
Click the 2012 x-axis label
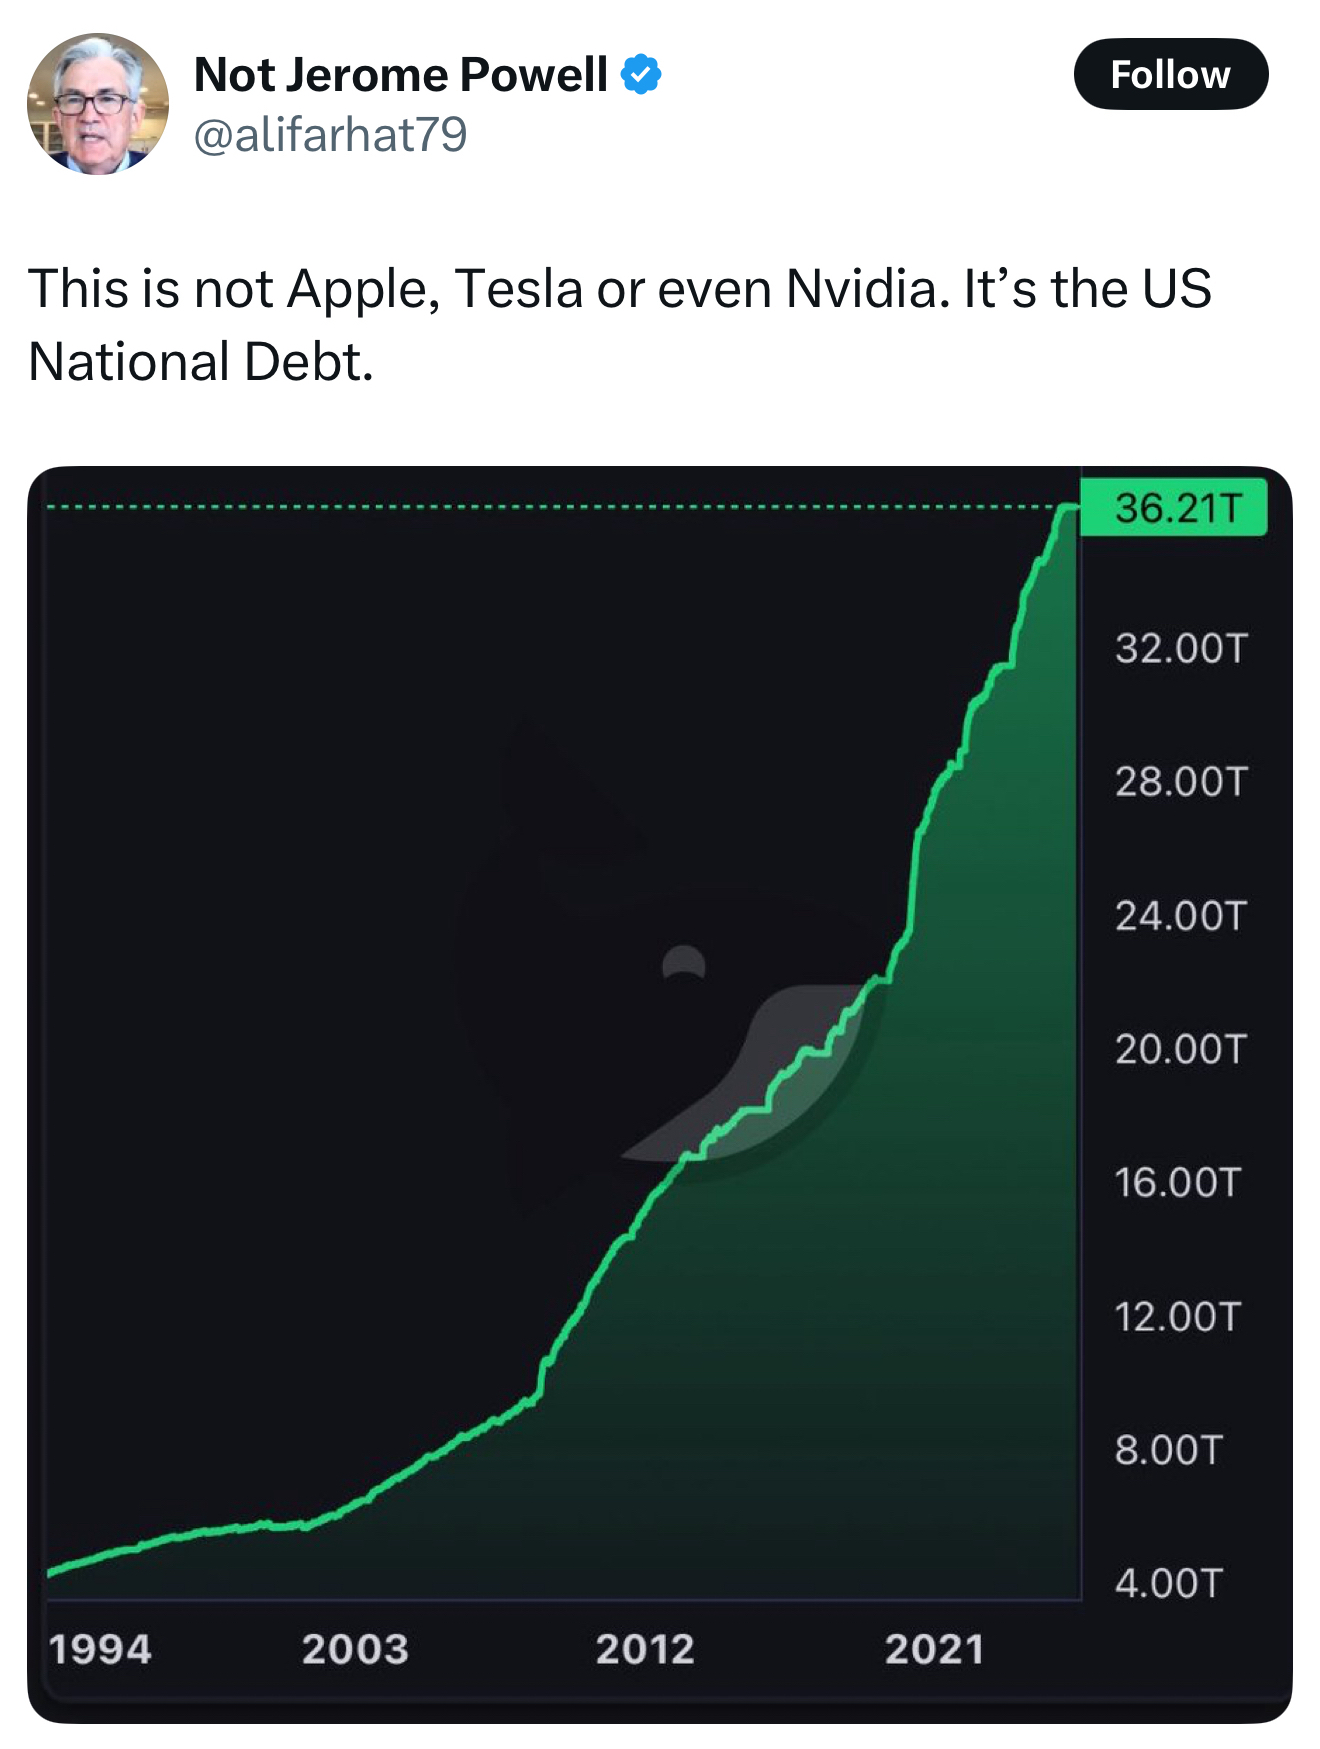pos(645,1649)
